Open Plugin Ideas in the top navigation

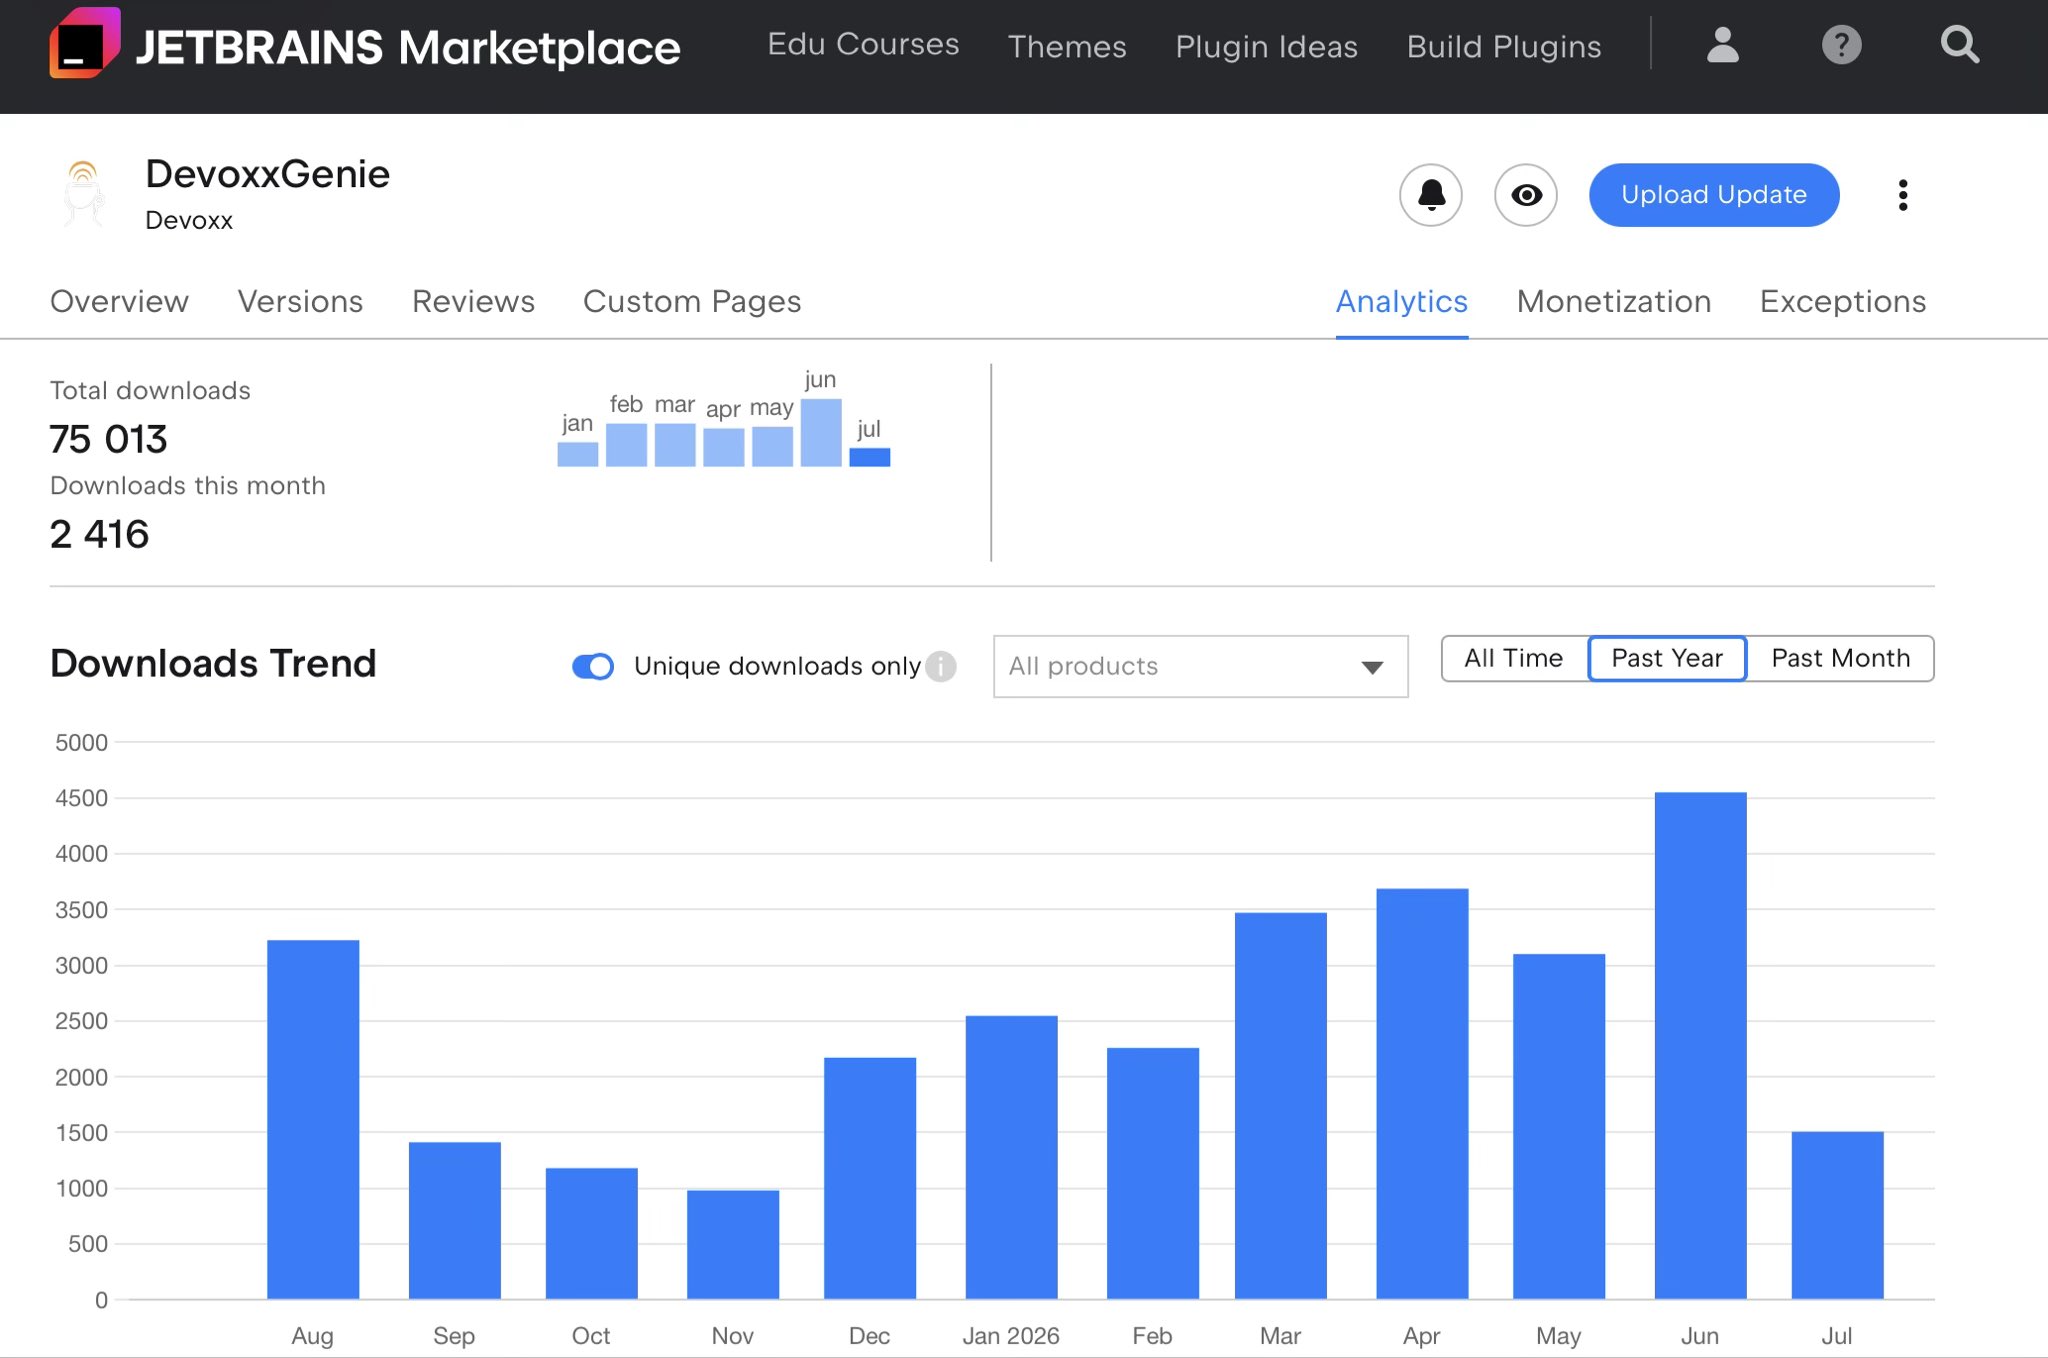[x=1266, y=46]
